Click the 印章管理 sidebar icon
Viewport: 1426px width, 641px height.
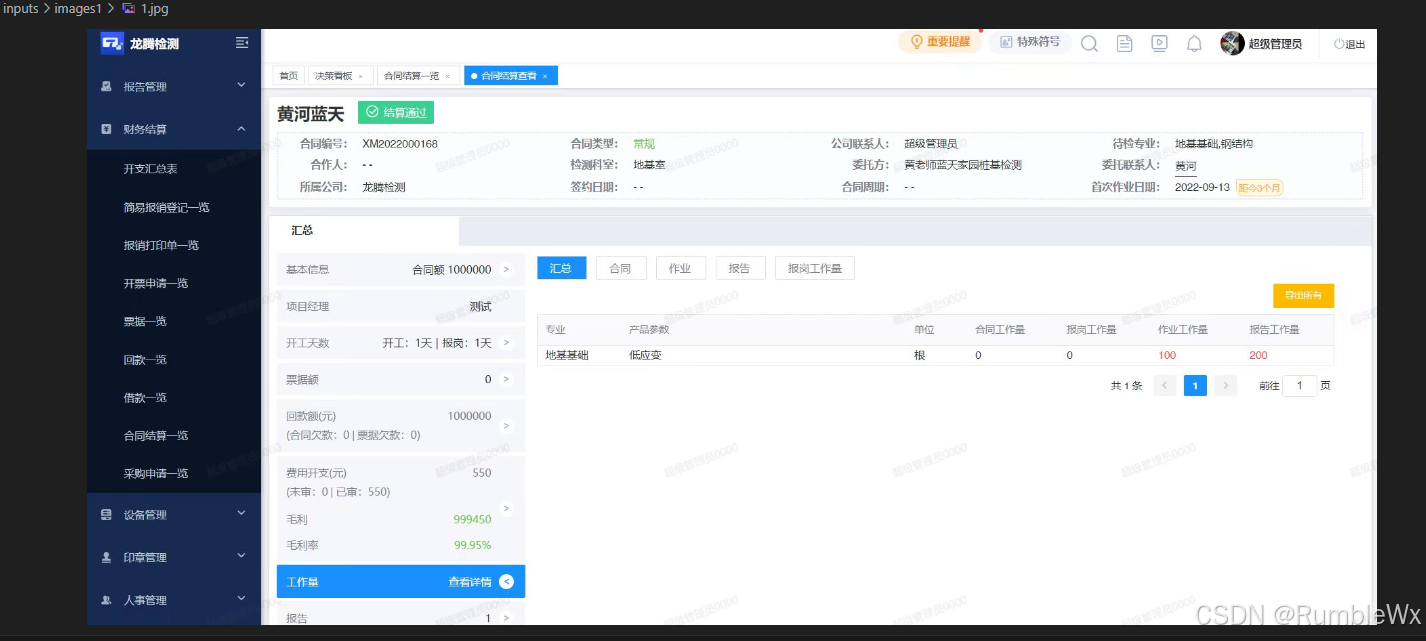106,557
